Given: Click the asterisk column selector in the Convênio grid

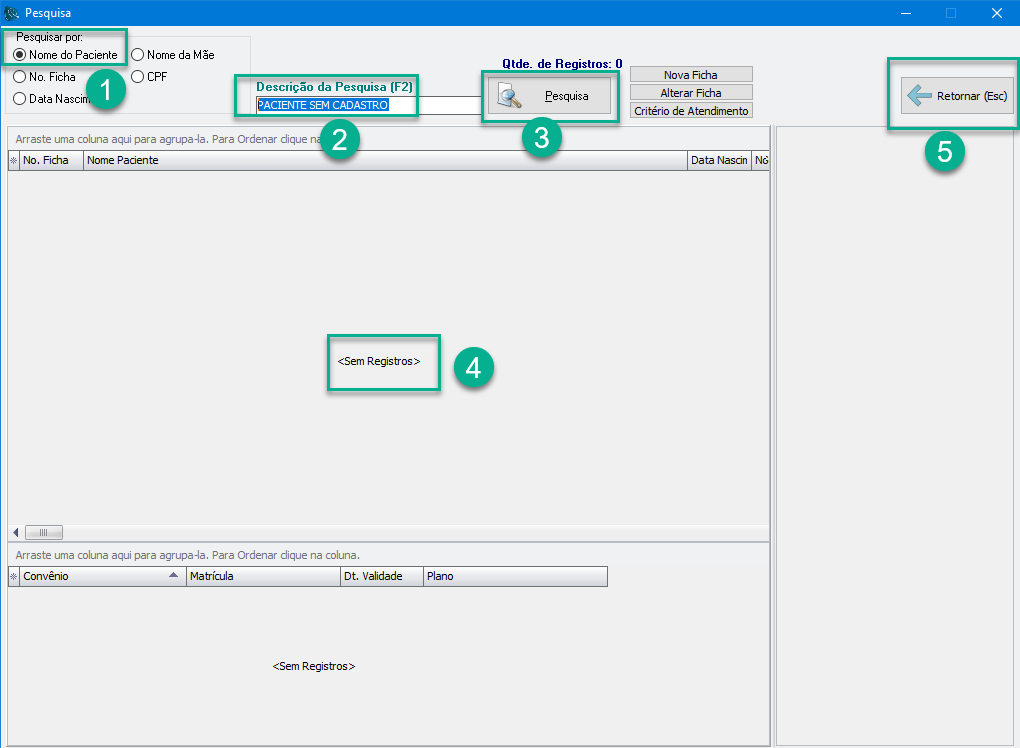Looking at the screenshot, I should (13, 576).
